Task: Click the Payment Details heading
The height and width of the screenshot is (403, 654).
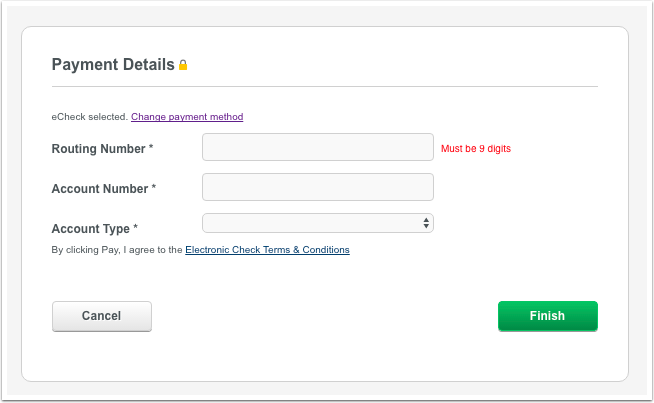Action: (x=113, y=65)
